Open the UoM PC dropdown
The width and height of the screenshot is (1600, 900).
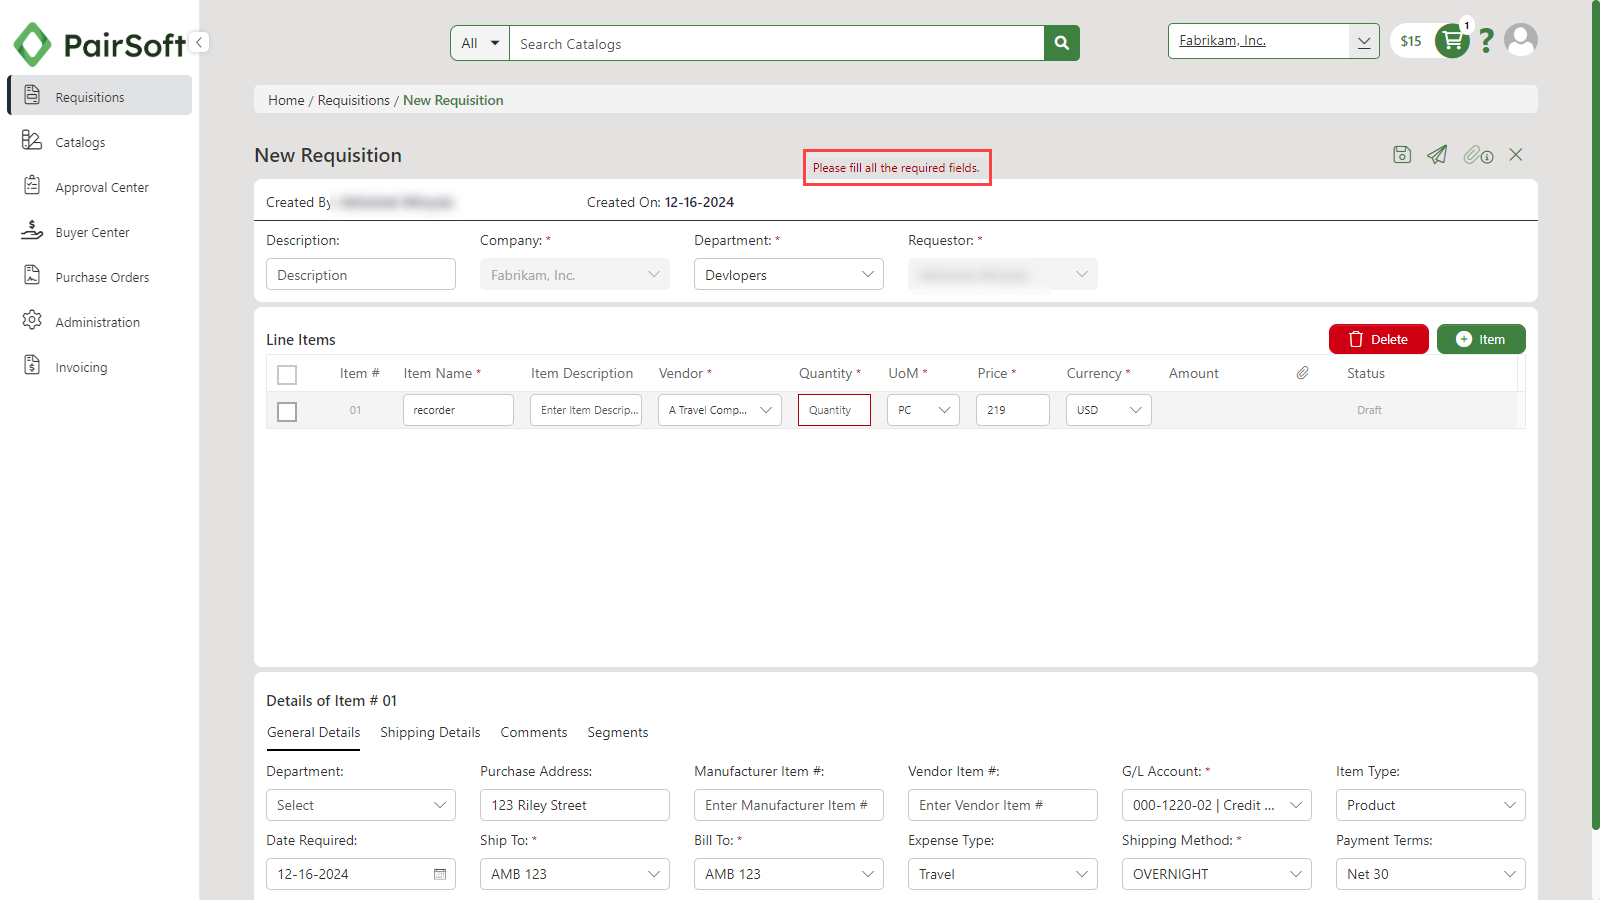[x=923, y=410]
